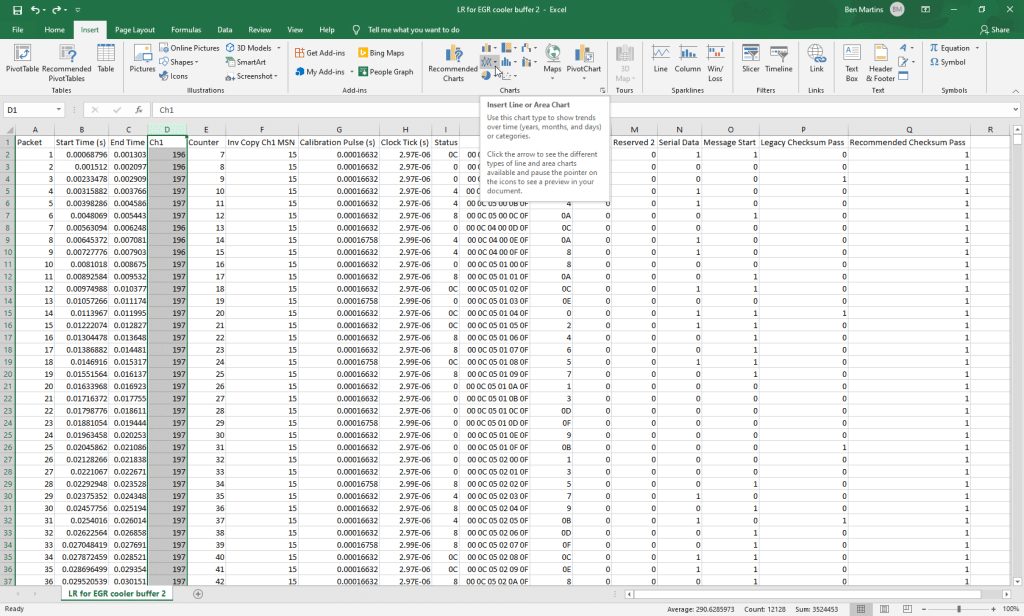Insert object icon in Text group

pyautogui.click(x=903, y=76)
